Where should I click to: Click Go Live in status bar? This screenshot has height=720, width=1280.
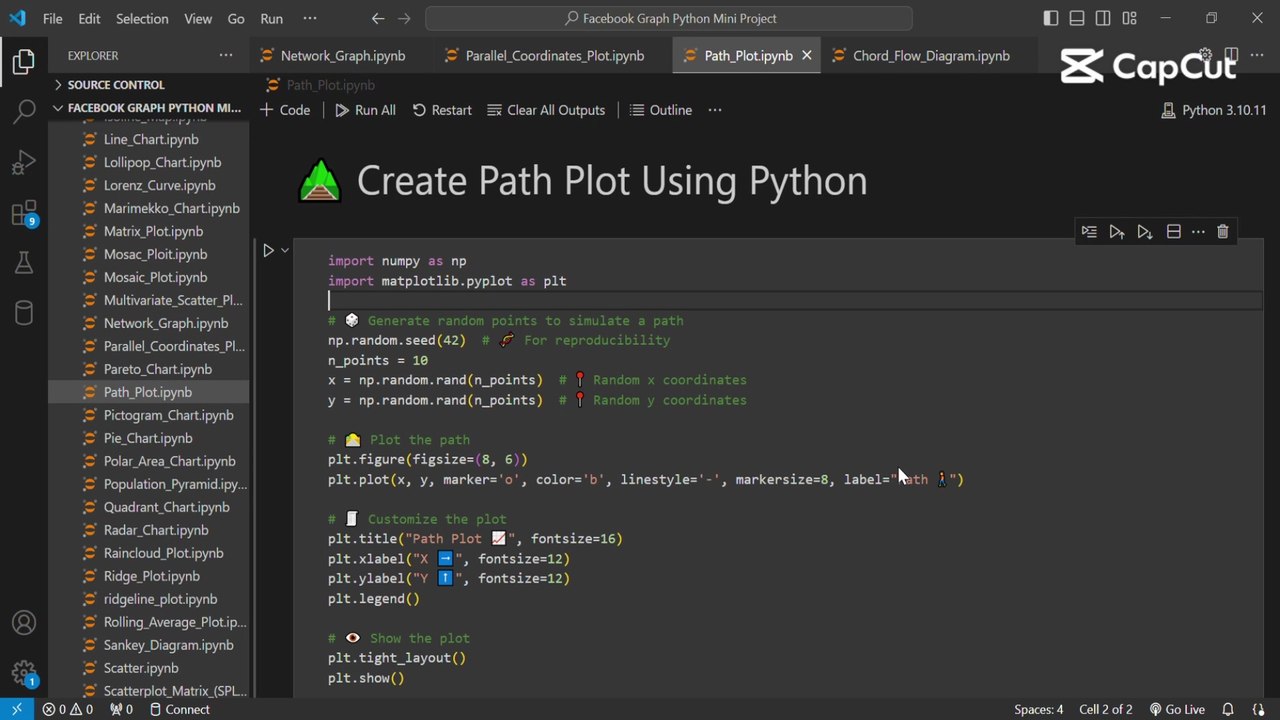pos(1177,709)
